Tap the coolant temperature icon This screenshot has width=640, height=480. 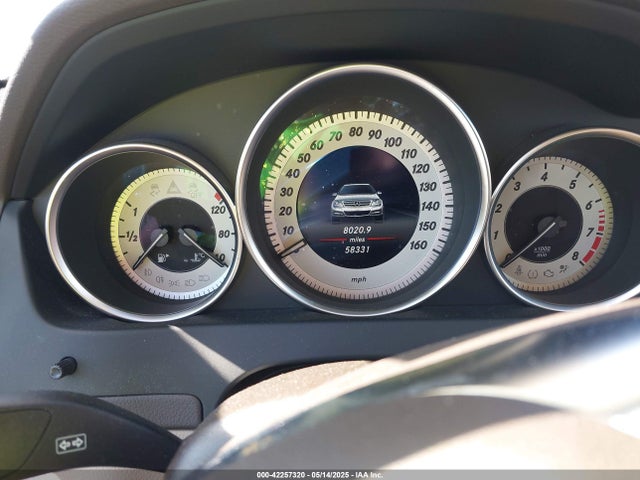coord(198,258)
